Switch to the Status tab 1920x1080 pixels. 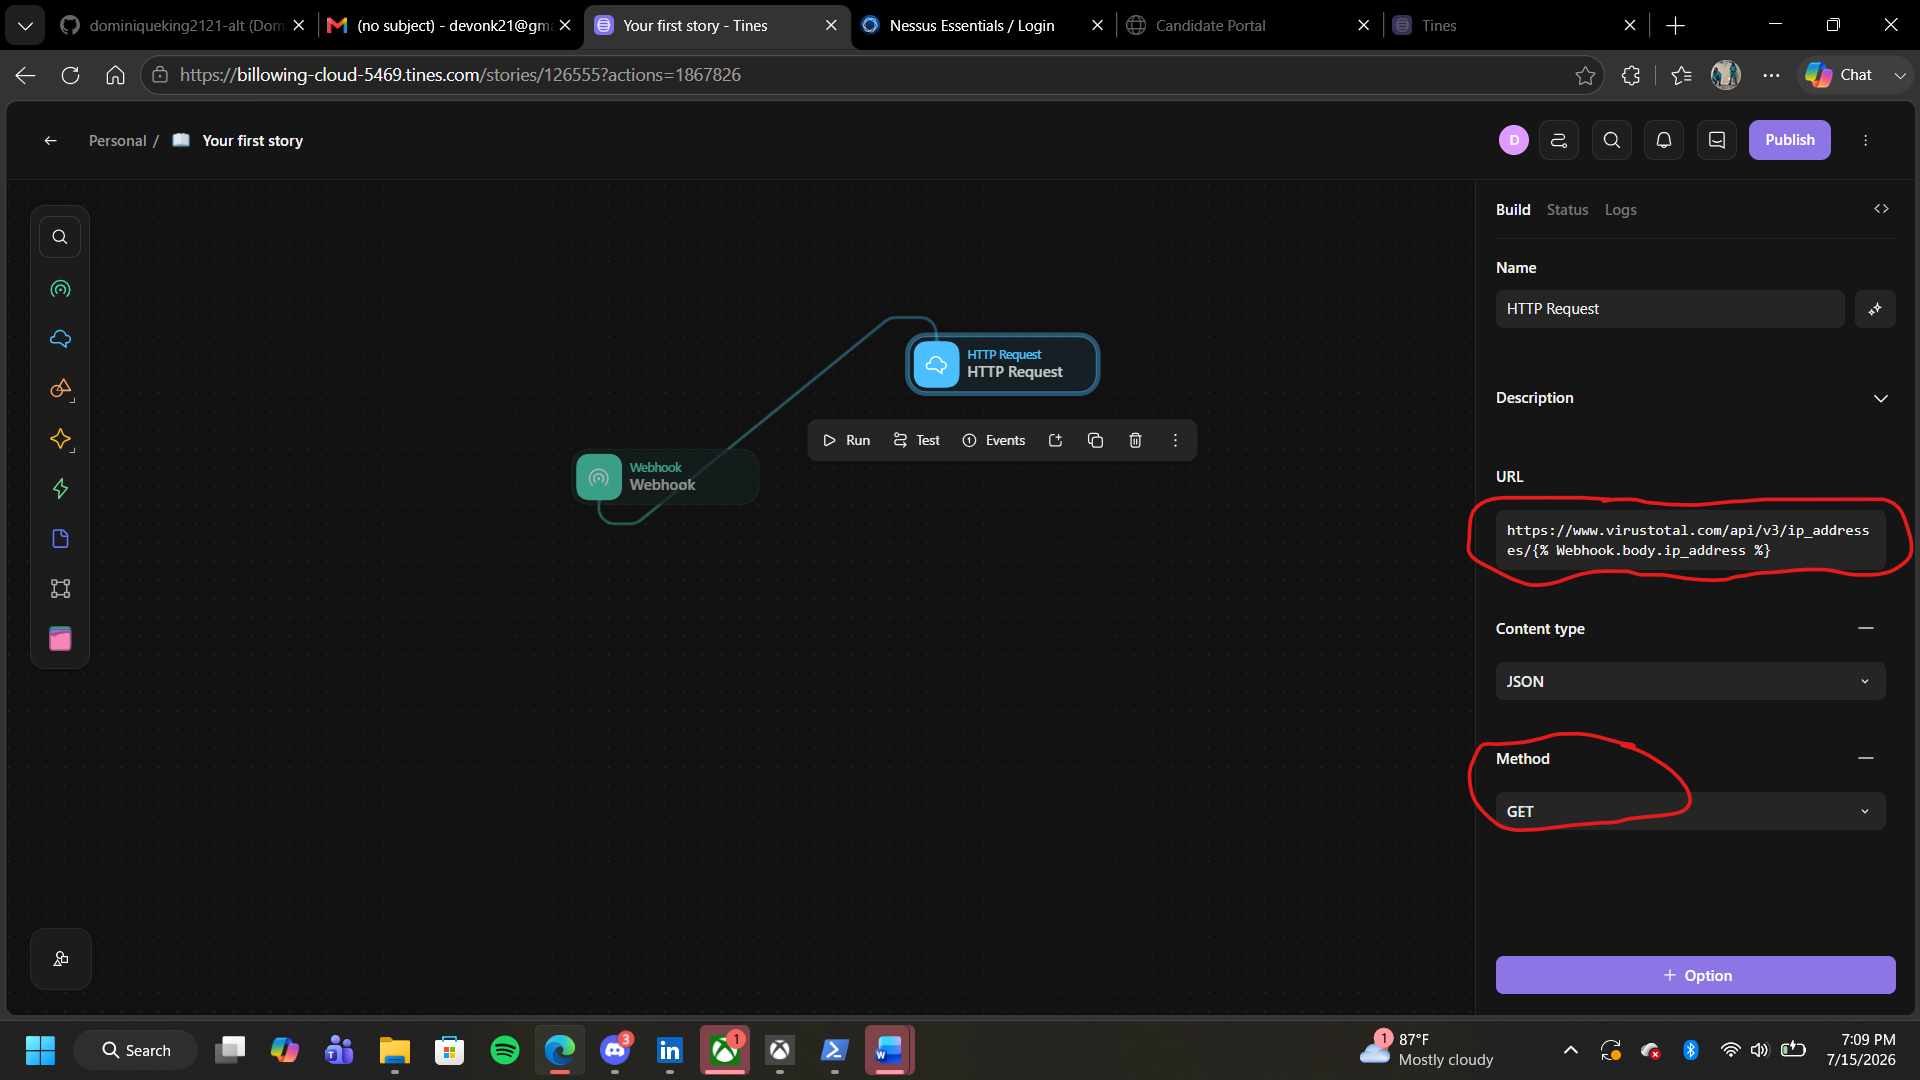(1567, 210)
